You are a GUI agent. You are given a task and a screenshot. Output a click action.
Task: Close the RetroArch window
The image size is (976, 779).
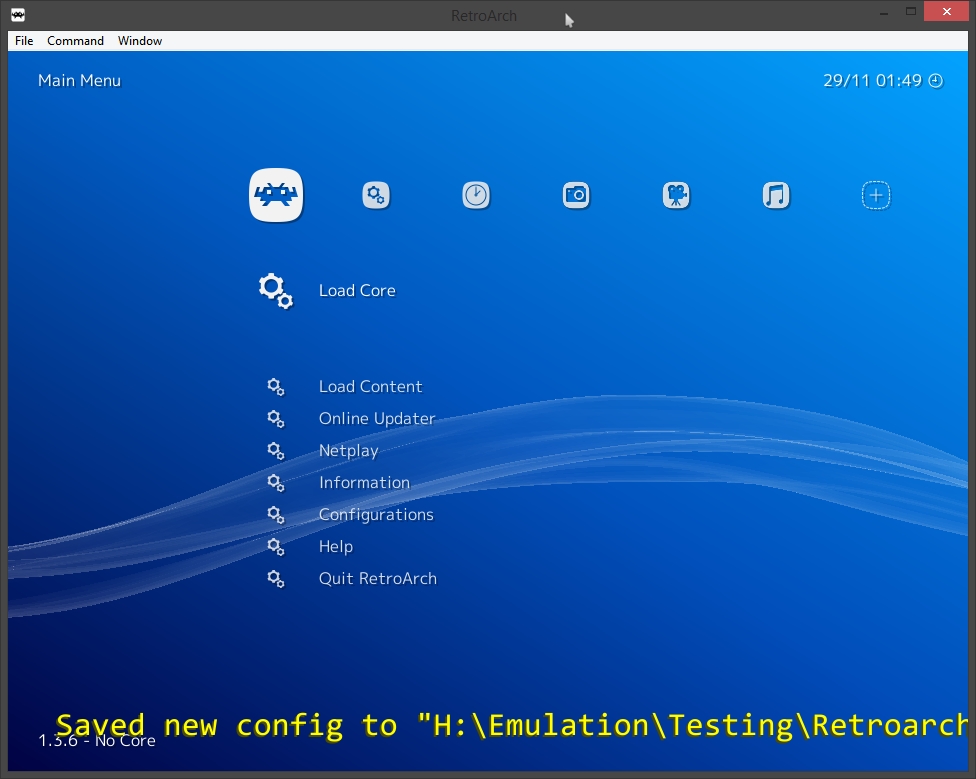pyautogui.click(x=946, y=12)
